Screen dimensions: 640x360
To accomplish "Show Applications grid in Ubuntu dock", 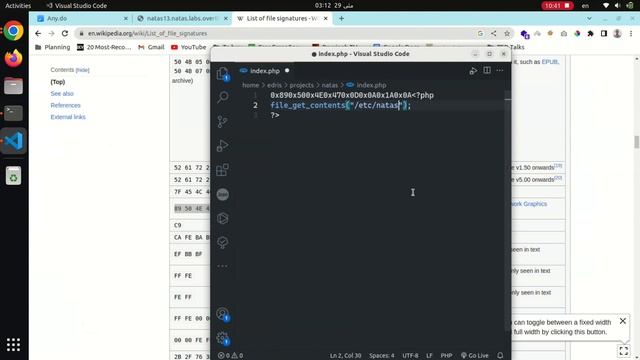I will tap(13, 344).
